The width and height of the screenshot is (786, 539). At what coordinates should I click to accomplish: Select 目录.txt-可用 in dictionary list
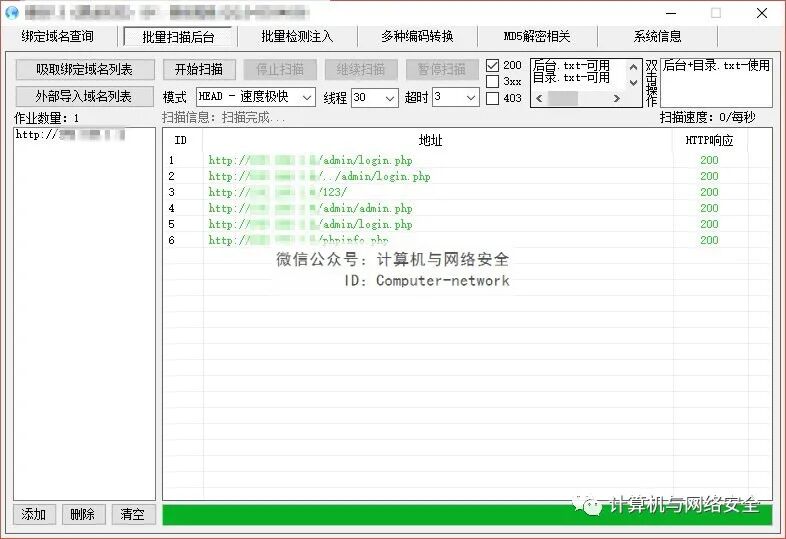click(x=571, y=77)
